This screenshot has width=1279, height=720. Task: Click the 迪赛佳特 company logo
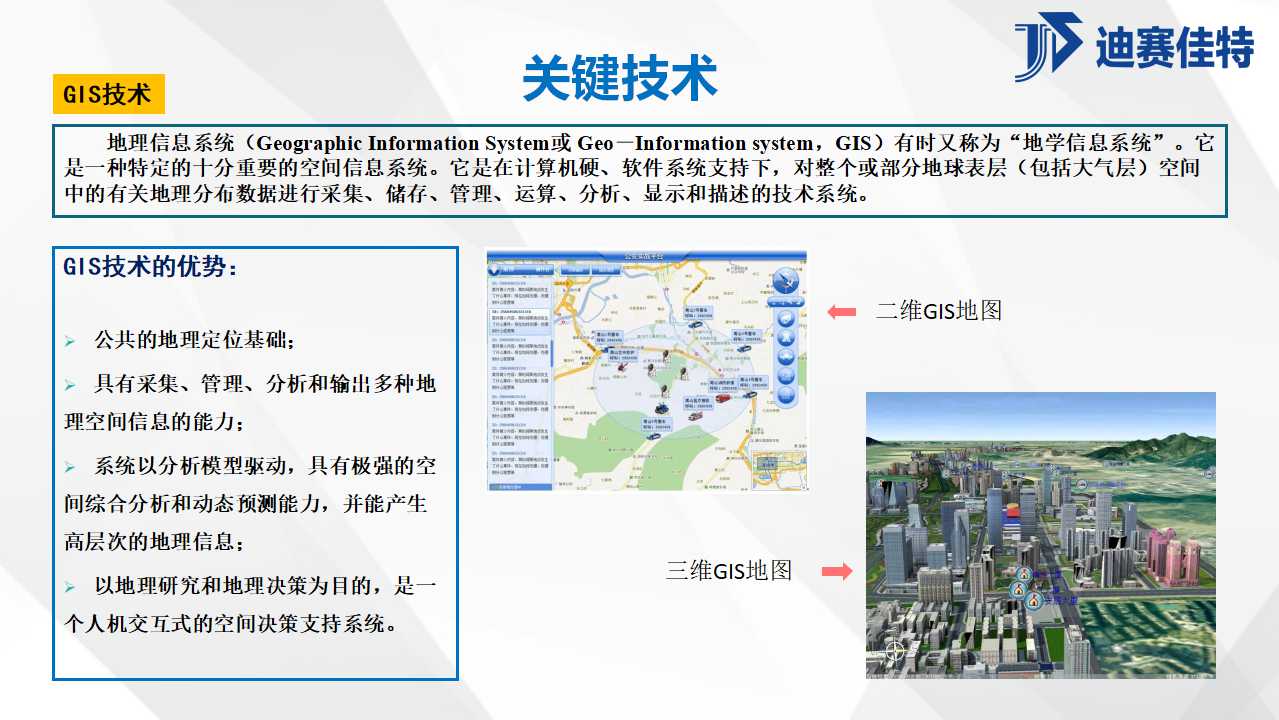pyautogui.click(x=1134, y=46)
